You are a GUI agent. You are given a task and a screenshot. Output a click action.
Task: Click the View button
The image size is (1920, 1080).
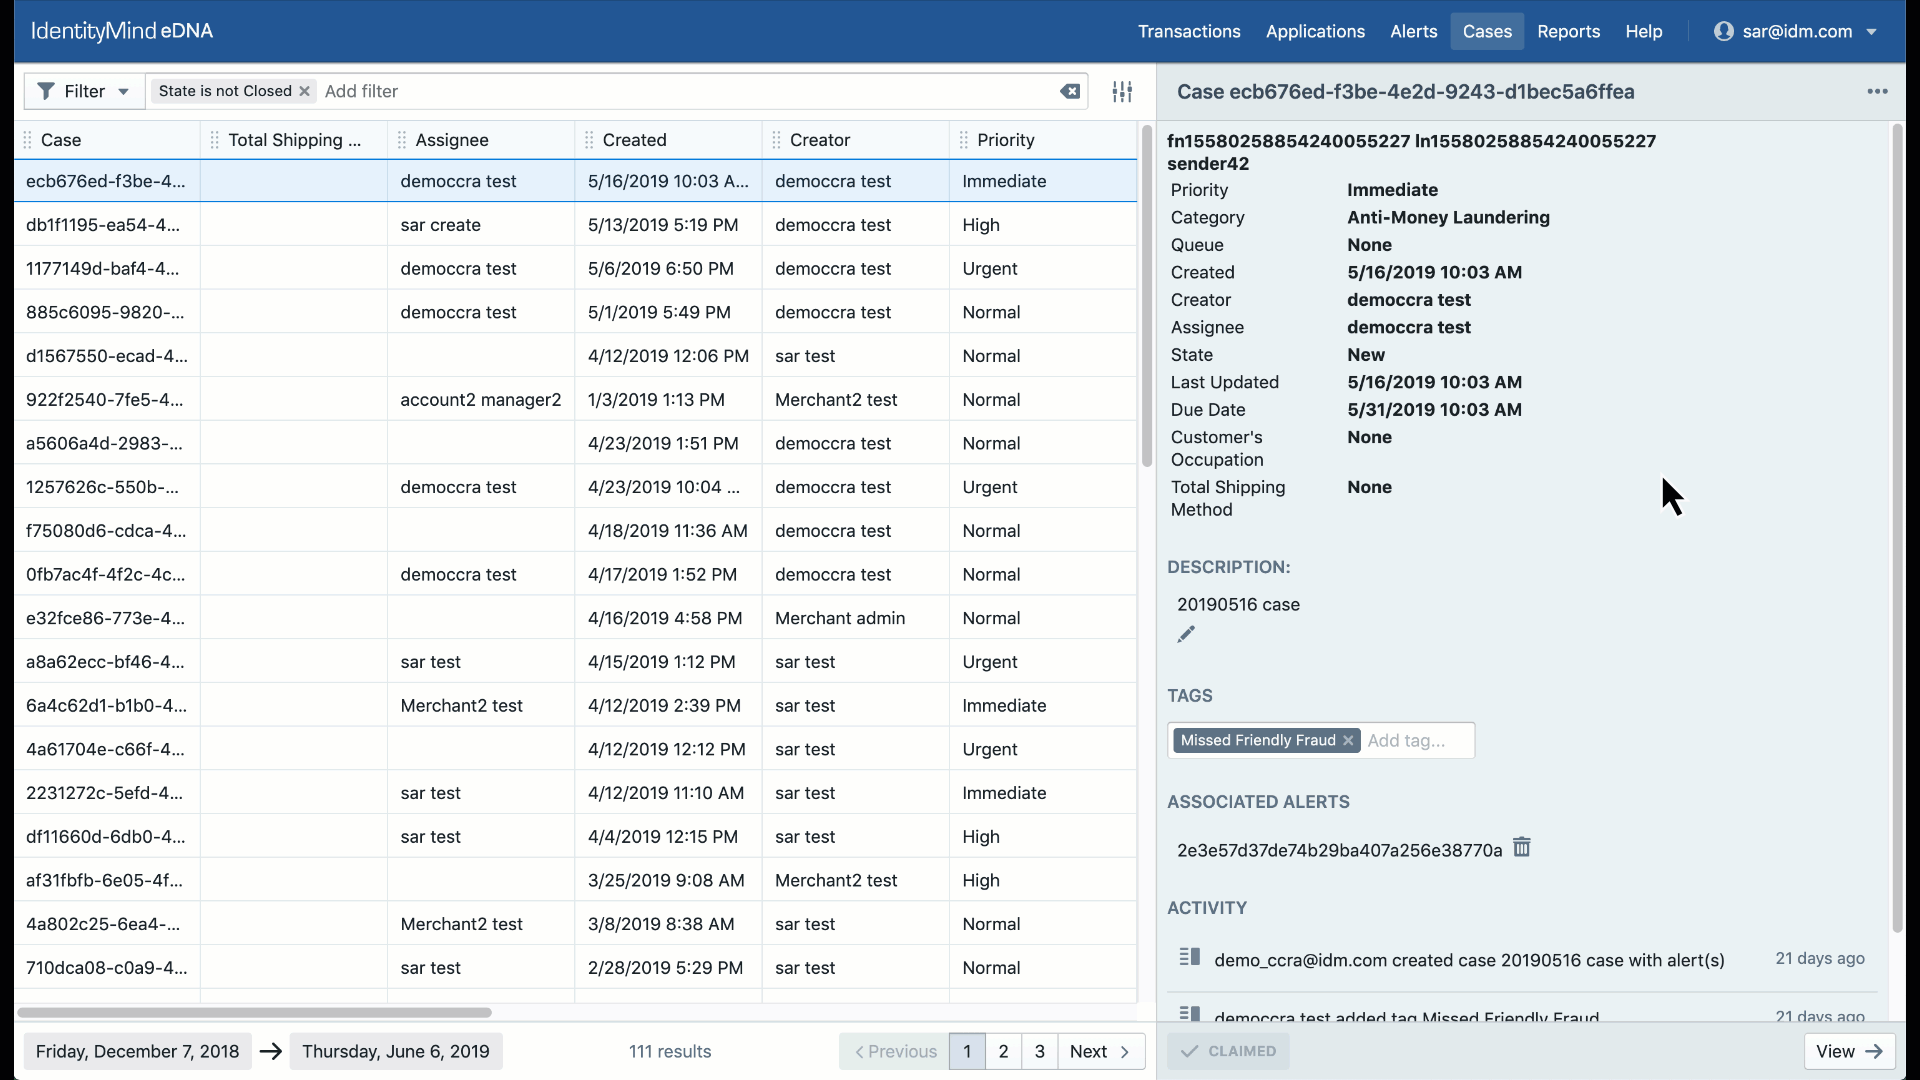[1848, 1051]
